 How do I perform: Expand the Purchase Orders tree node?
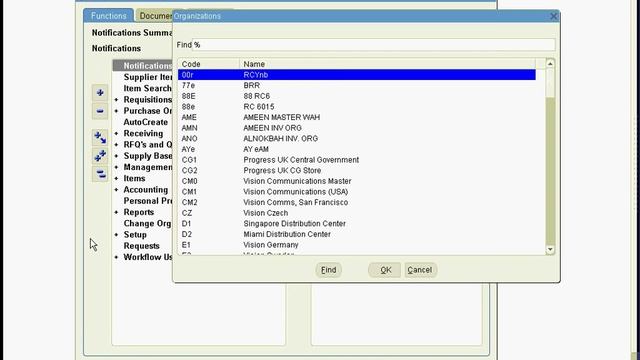click(x=116, y=111)
